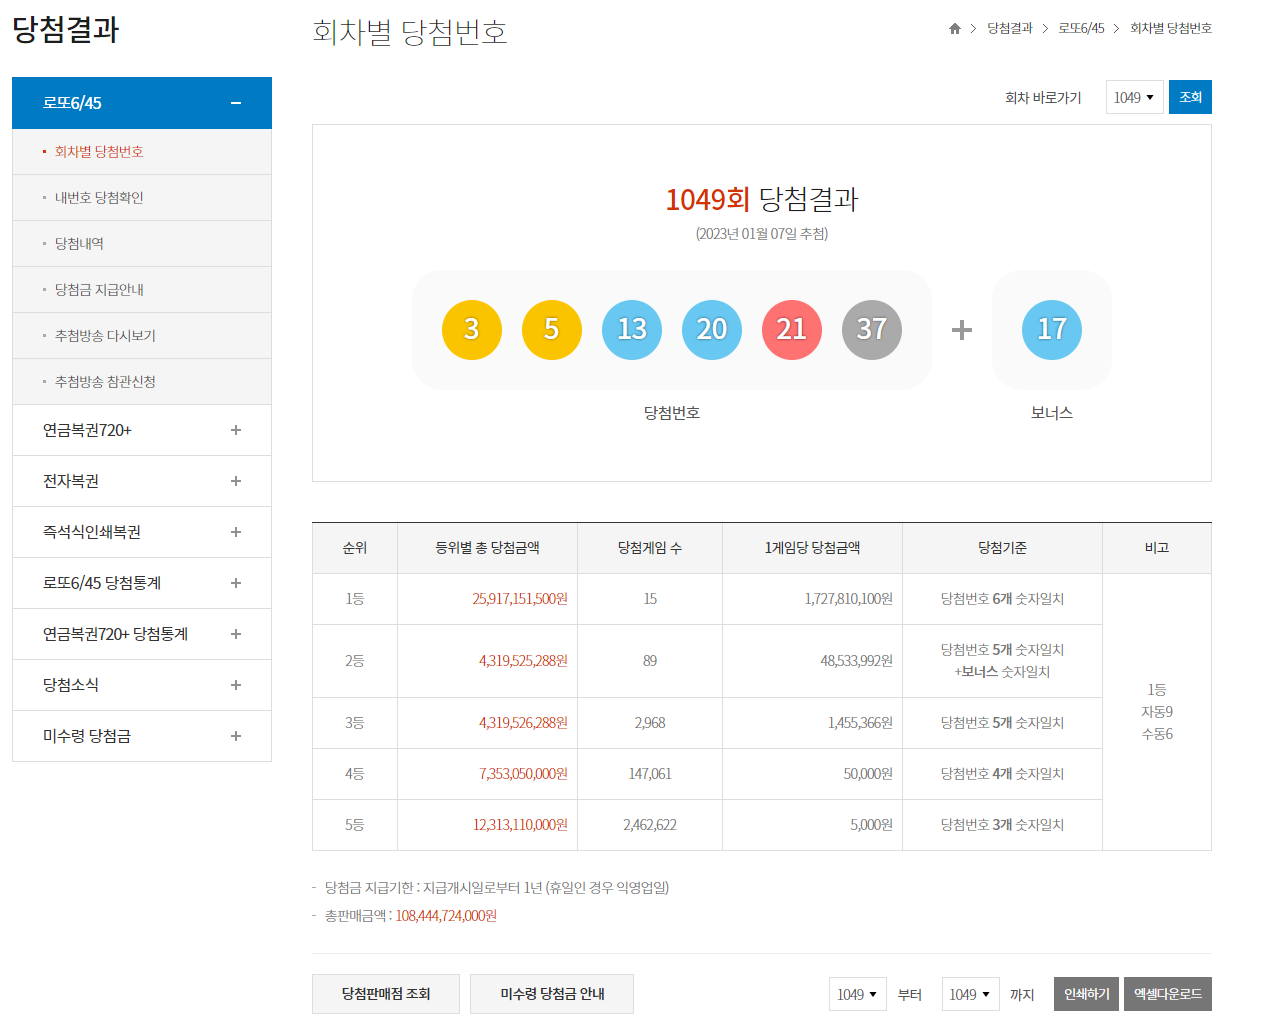
Task: Click the 1게임당 당첨금액 column header
Action: click(812, 548)
